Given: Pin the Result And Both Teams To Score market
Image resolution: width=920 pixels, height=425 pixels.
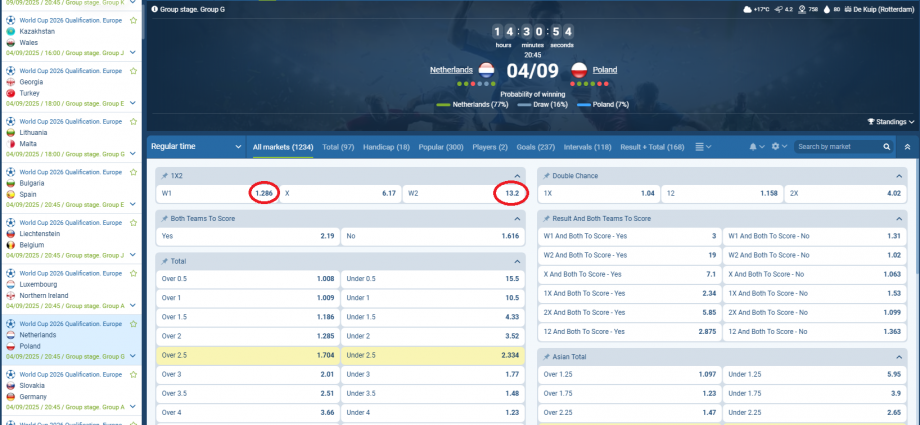Looking at the screenshot, I should pyautogui.click(x=547, y=219).
